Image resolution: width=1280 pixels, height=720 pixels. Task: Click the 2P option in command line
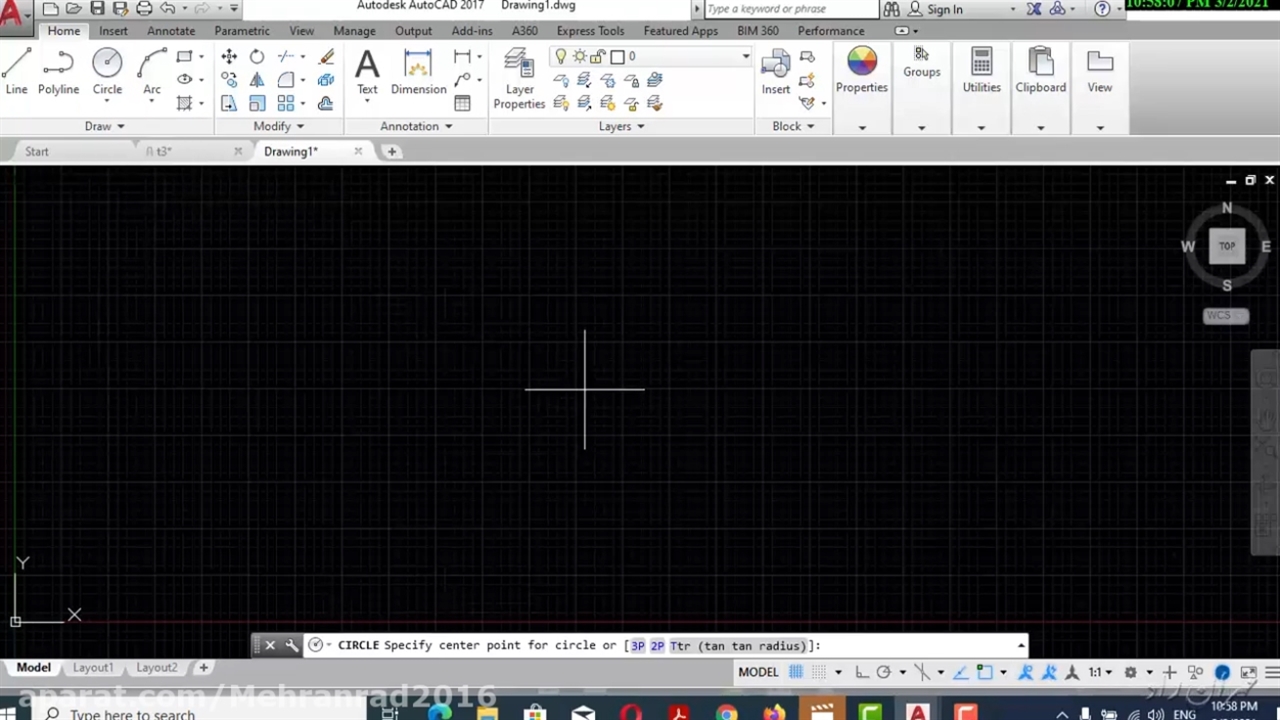[x=657, y=646]
